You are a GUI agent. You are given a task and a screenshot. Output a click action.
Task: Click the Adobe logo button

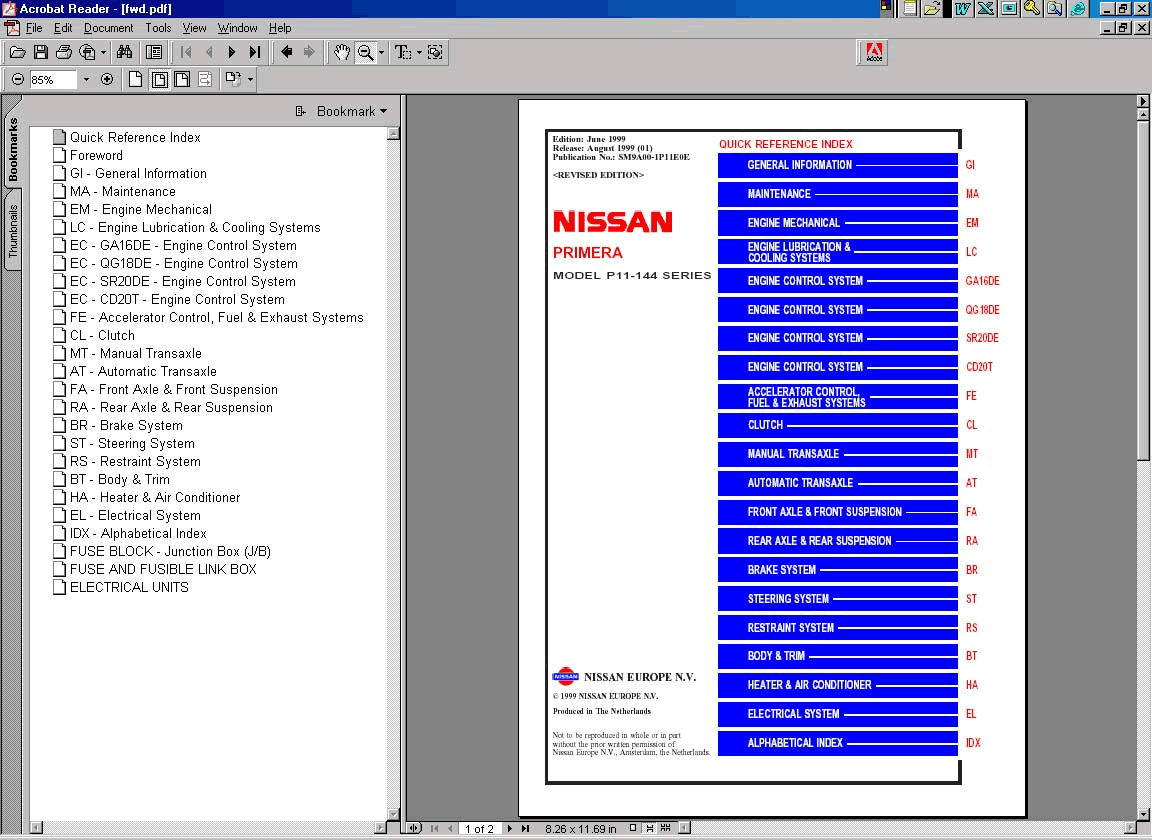pos(874,52)
